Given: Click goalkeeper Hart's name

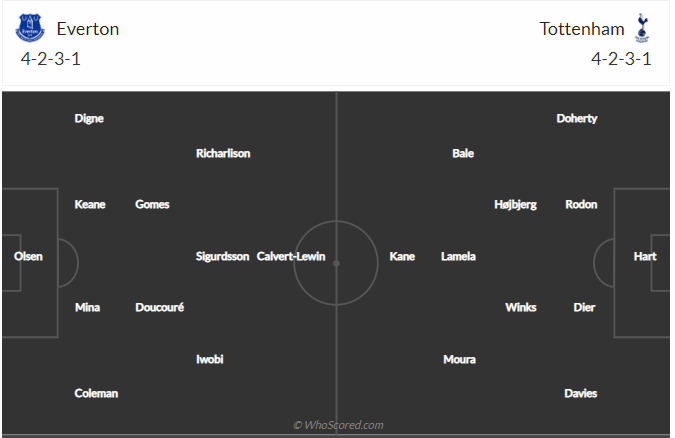Looking at the screenshot, I should (x=645, y=256).
